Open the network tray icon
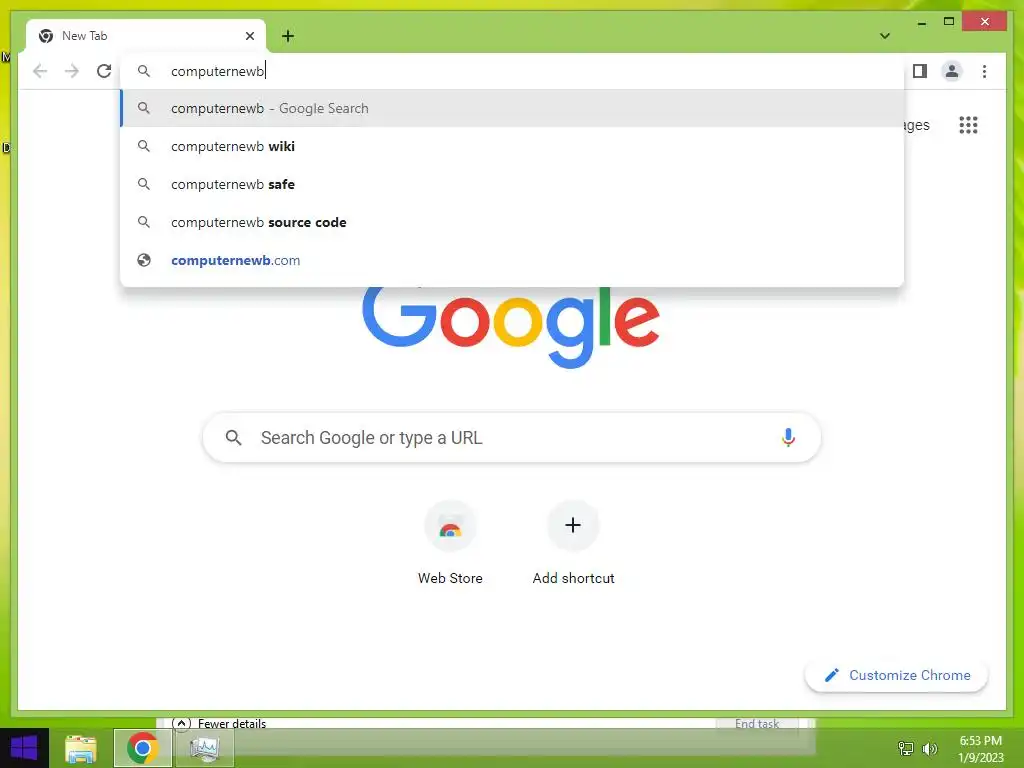The width and height of the screenshot is (1024, 768). point(906,748)
